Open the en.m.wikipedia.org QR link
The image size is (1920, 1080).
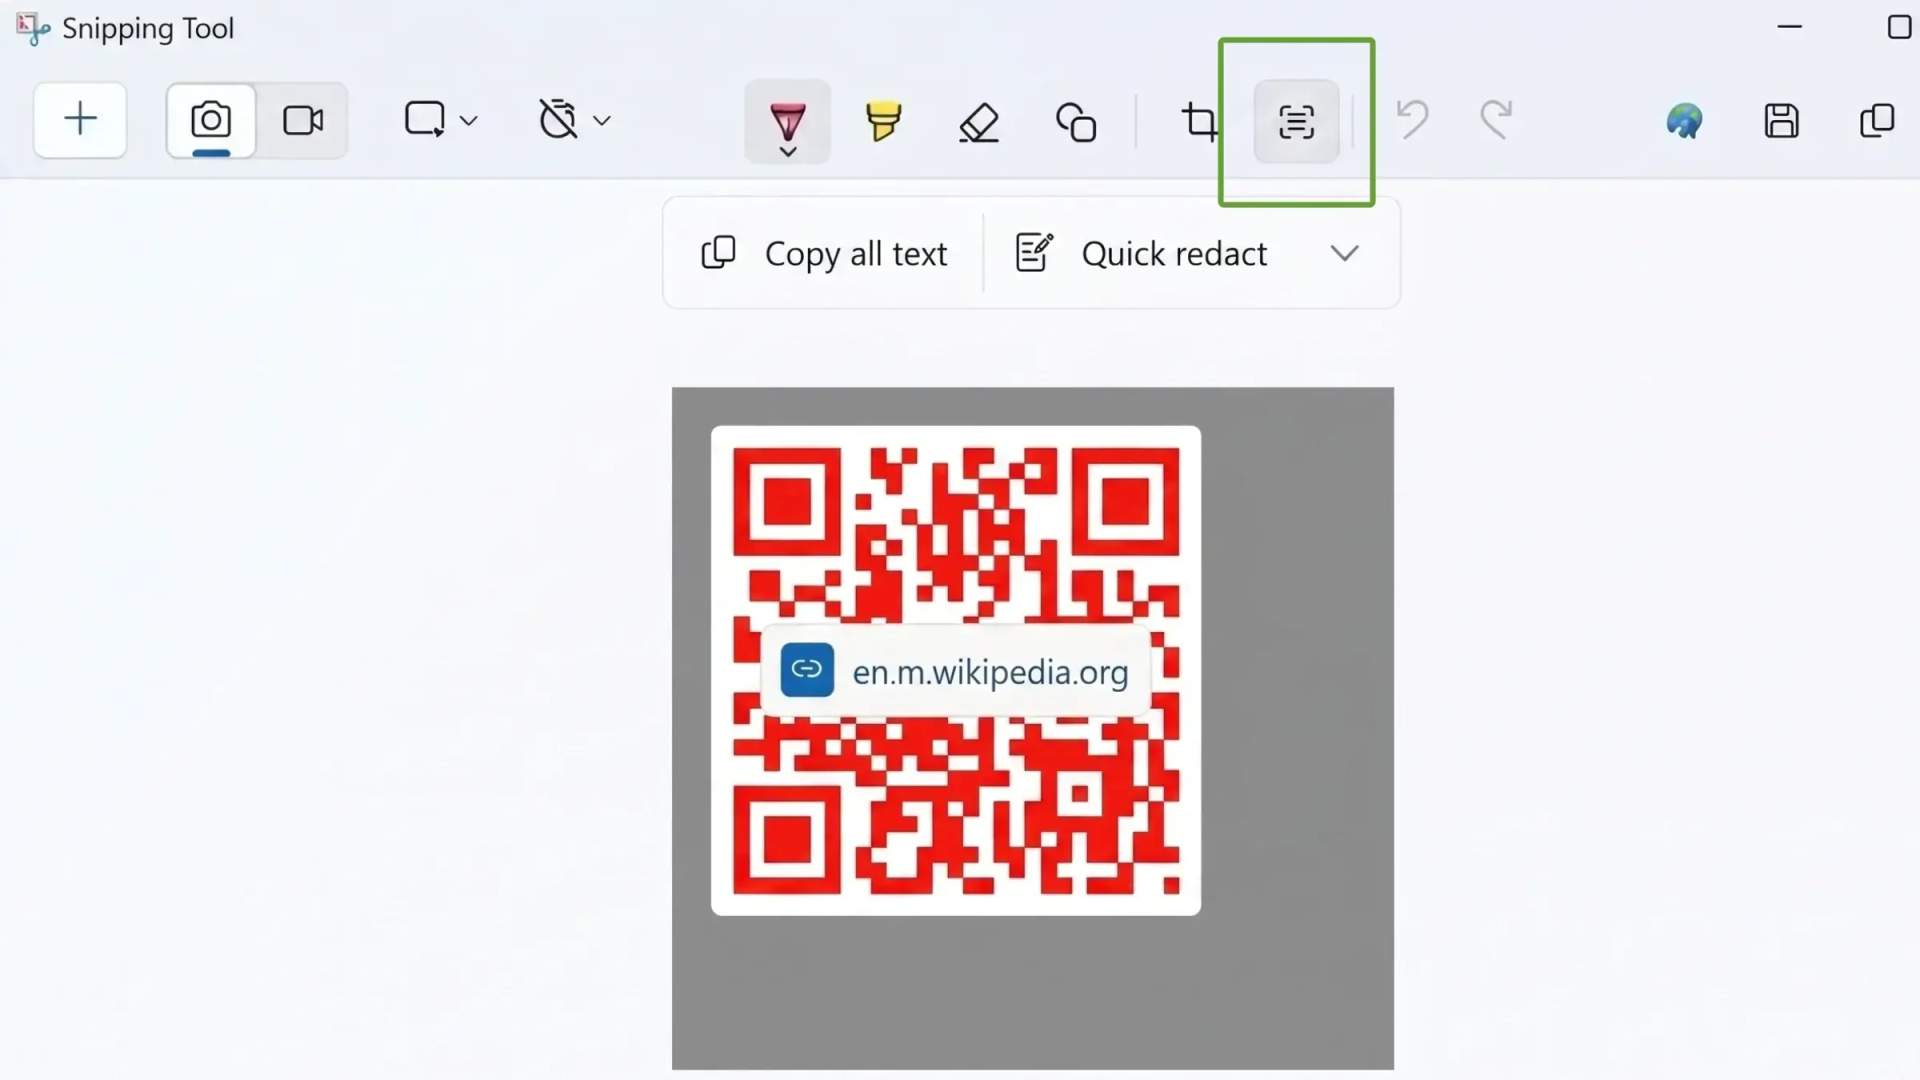[x=956, y=672]
